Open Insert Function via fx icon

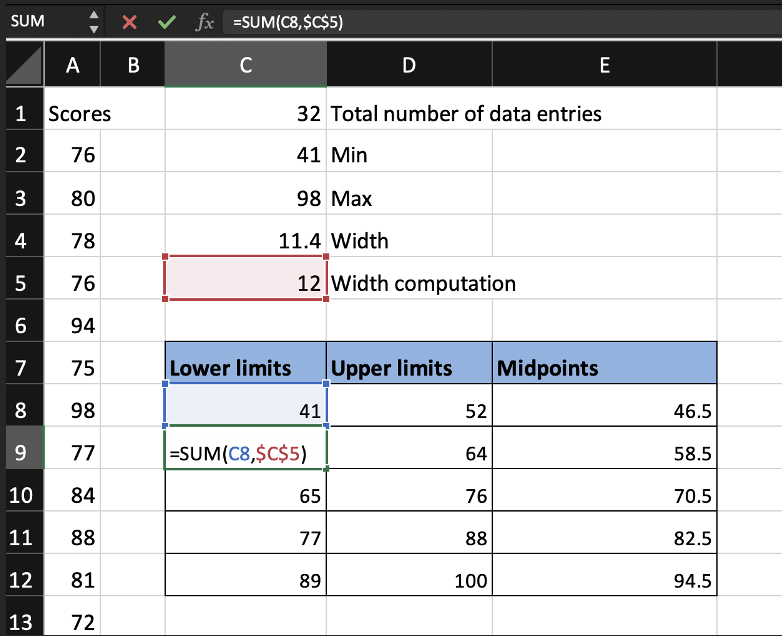click(204, 21)
